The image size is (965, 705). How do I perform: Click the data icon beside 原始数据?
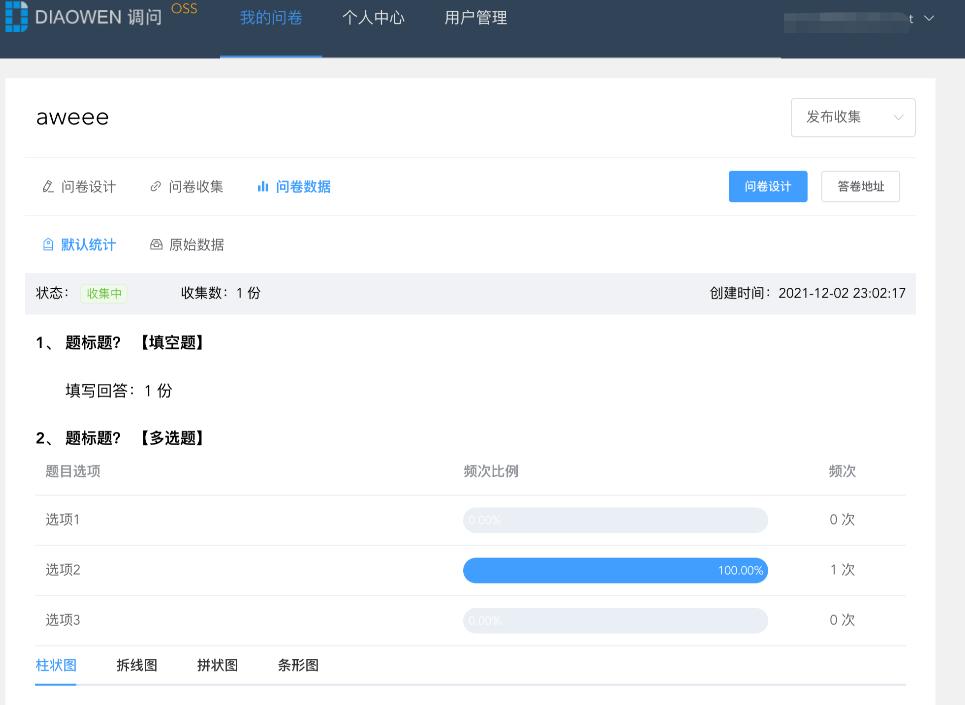pos(155,244)
